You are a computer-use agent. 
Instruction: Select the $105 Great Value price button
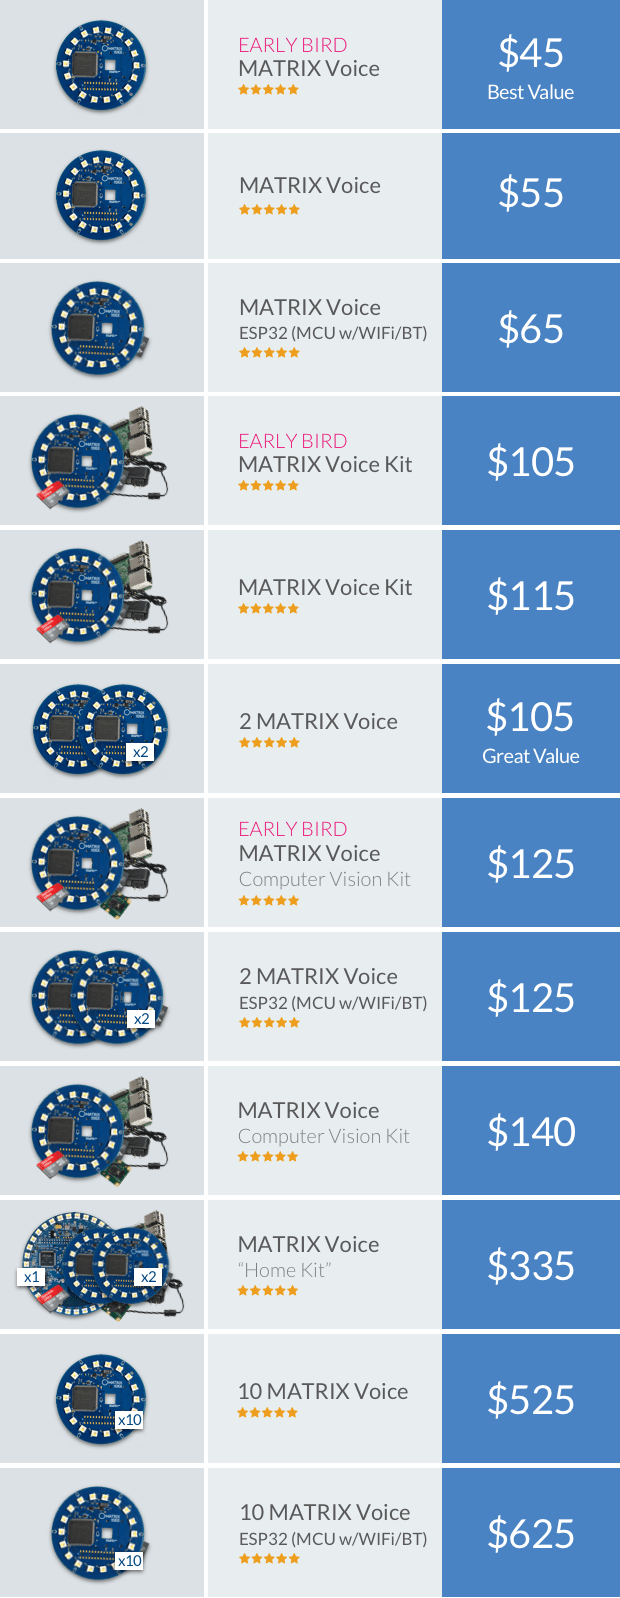tap(531, 729)
